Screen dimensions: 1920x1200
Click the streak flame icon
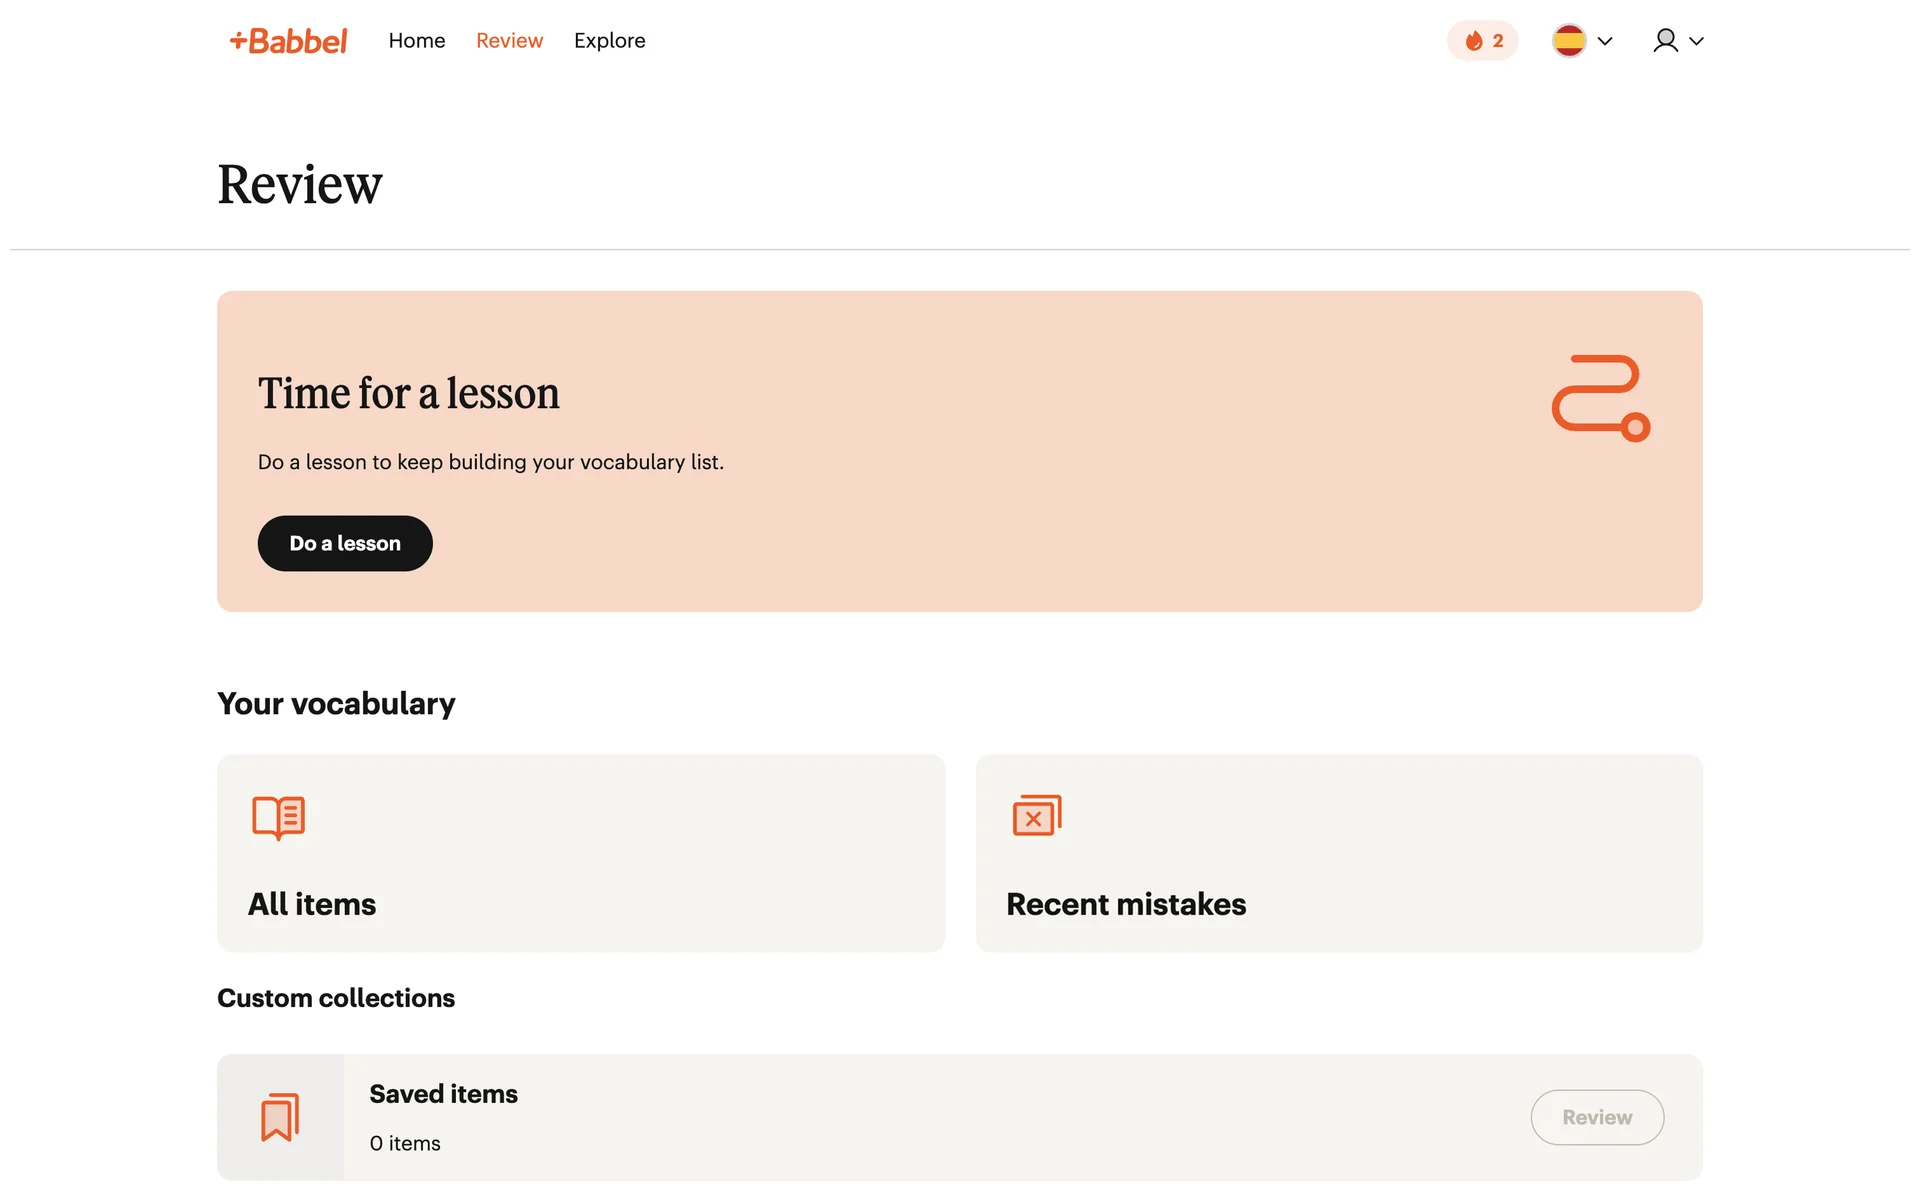(x=1473, y=41)
